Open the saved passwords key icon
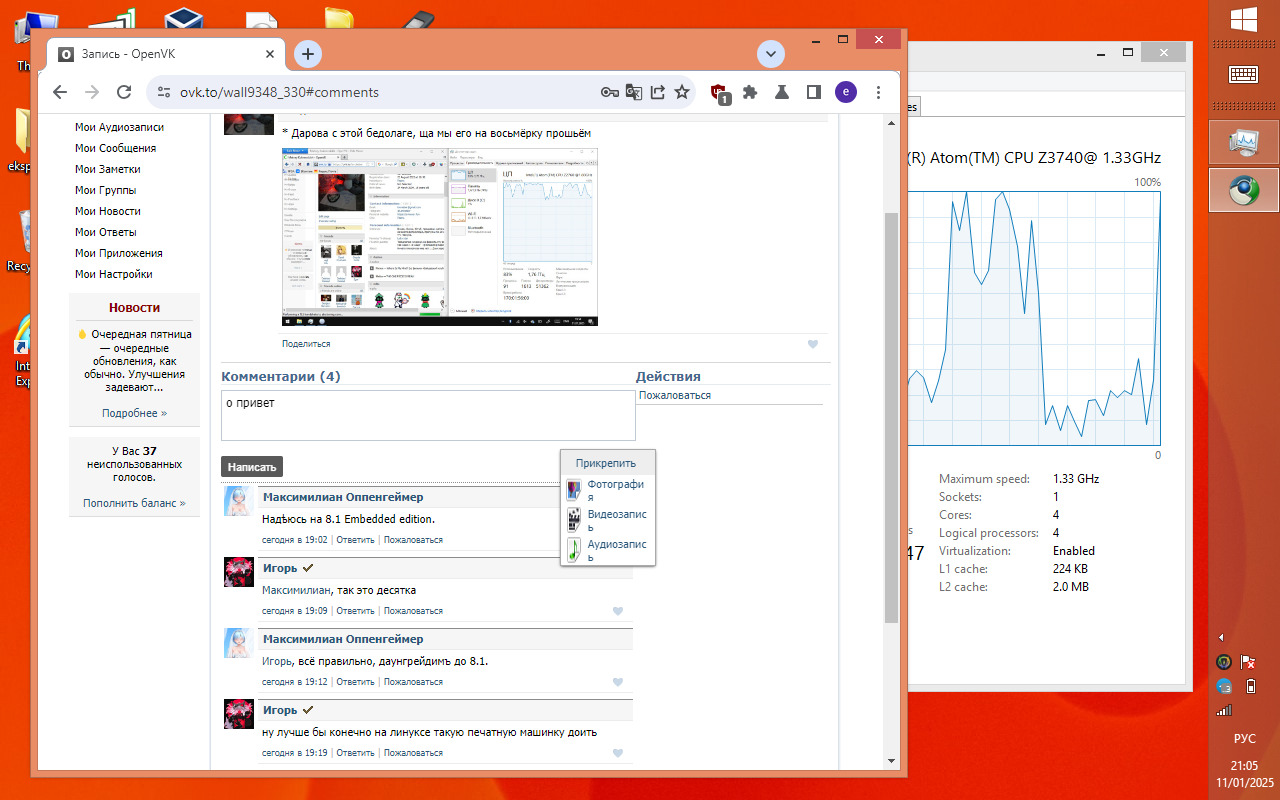The image size is (1280, 800). coord(609,92)
